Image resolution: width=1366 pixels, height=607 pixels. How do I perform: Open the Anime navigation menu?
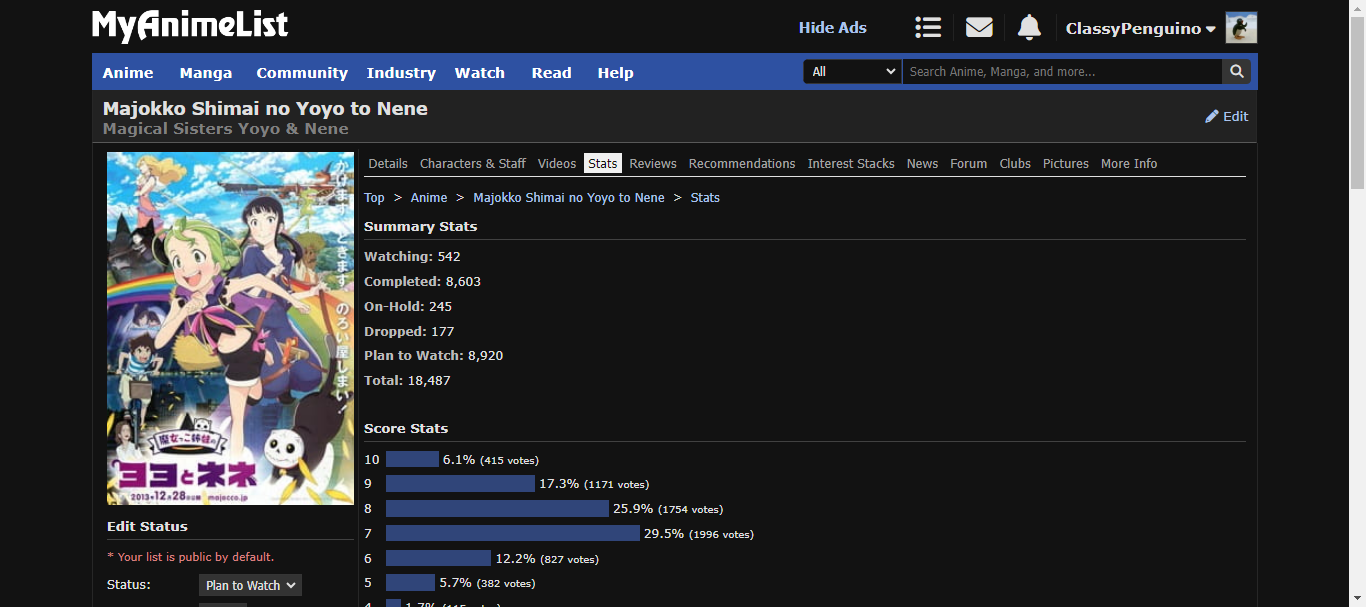[x=128, y=72]
